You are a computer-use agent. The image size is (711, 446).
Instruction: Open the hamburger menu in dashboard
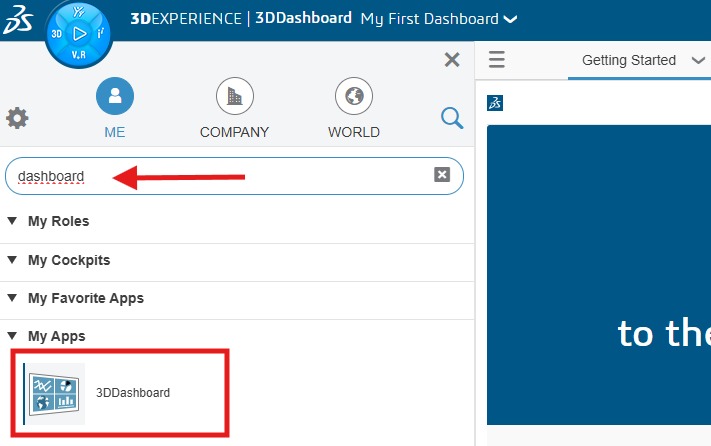point(497,59)
